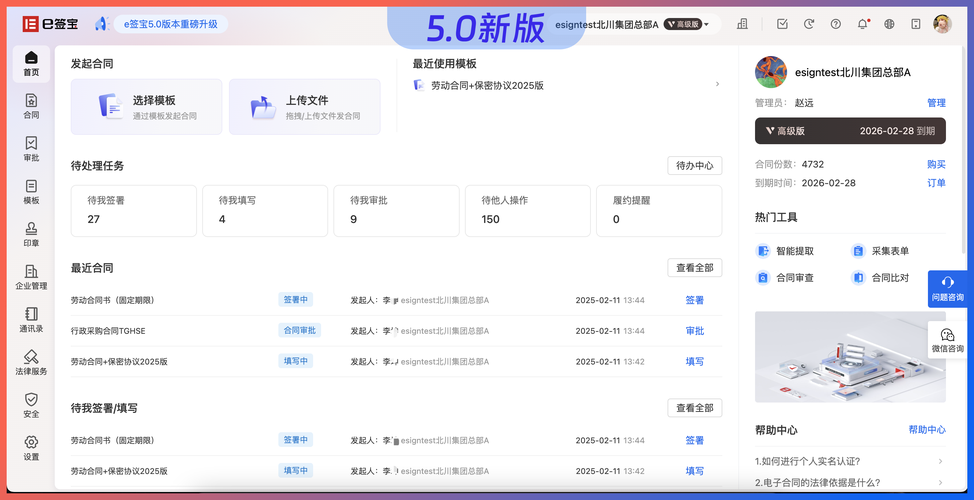Open the help question mark icon
The image size is (974, 500).
(835, 24)
